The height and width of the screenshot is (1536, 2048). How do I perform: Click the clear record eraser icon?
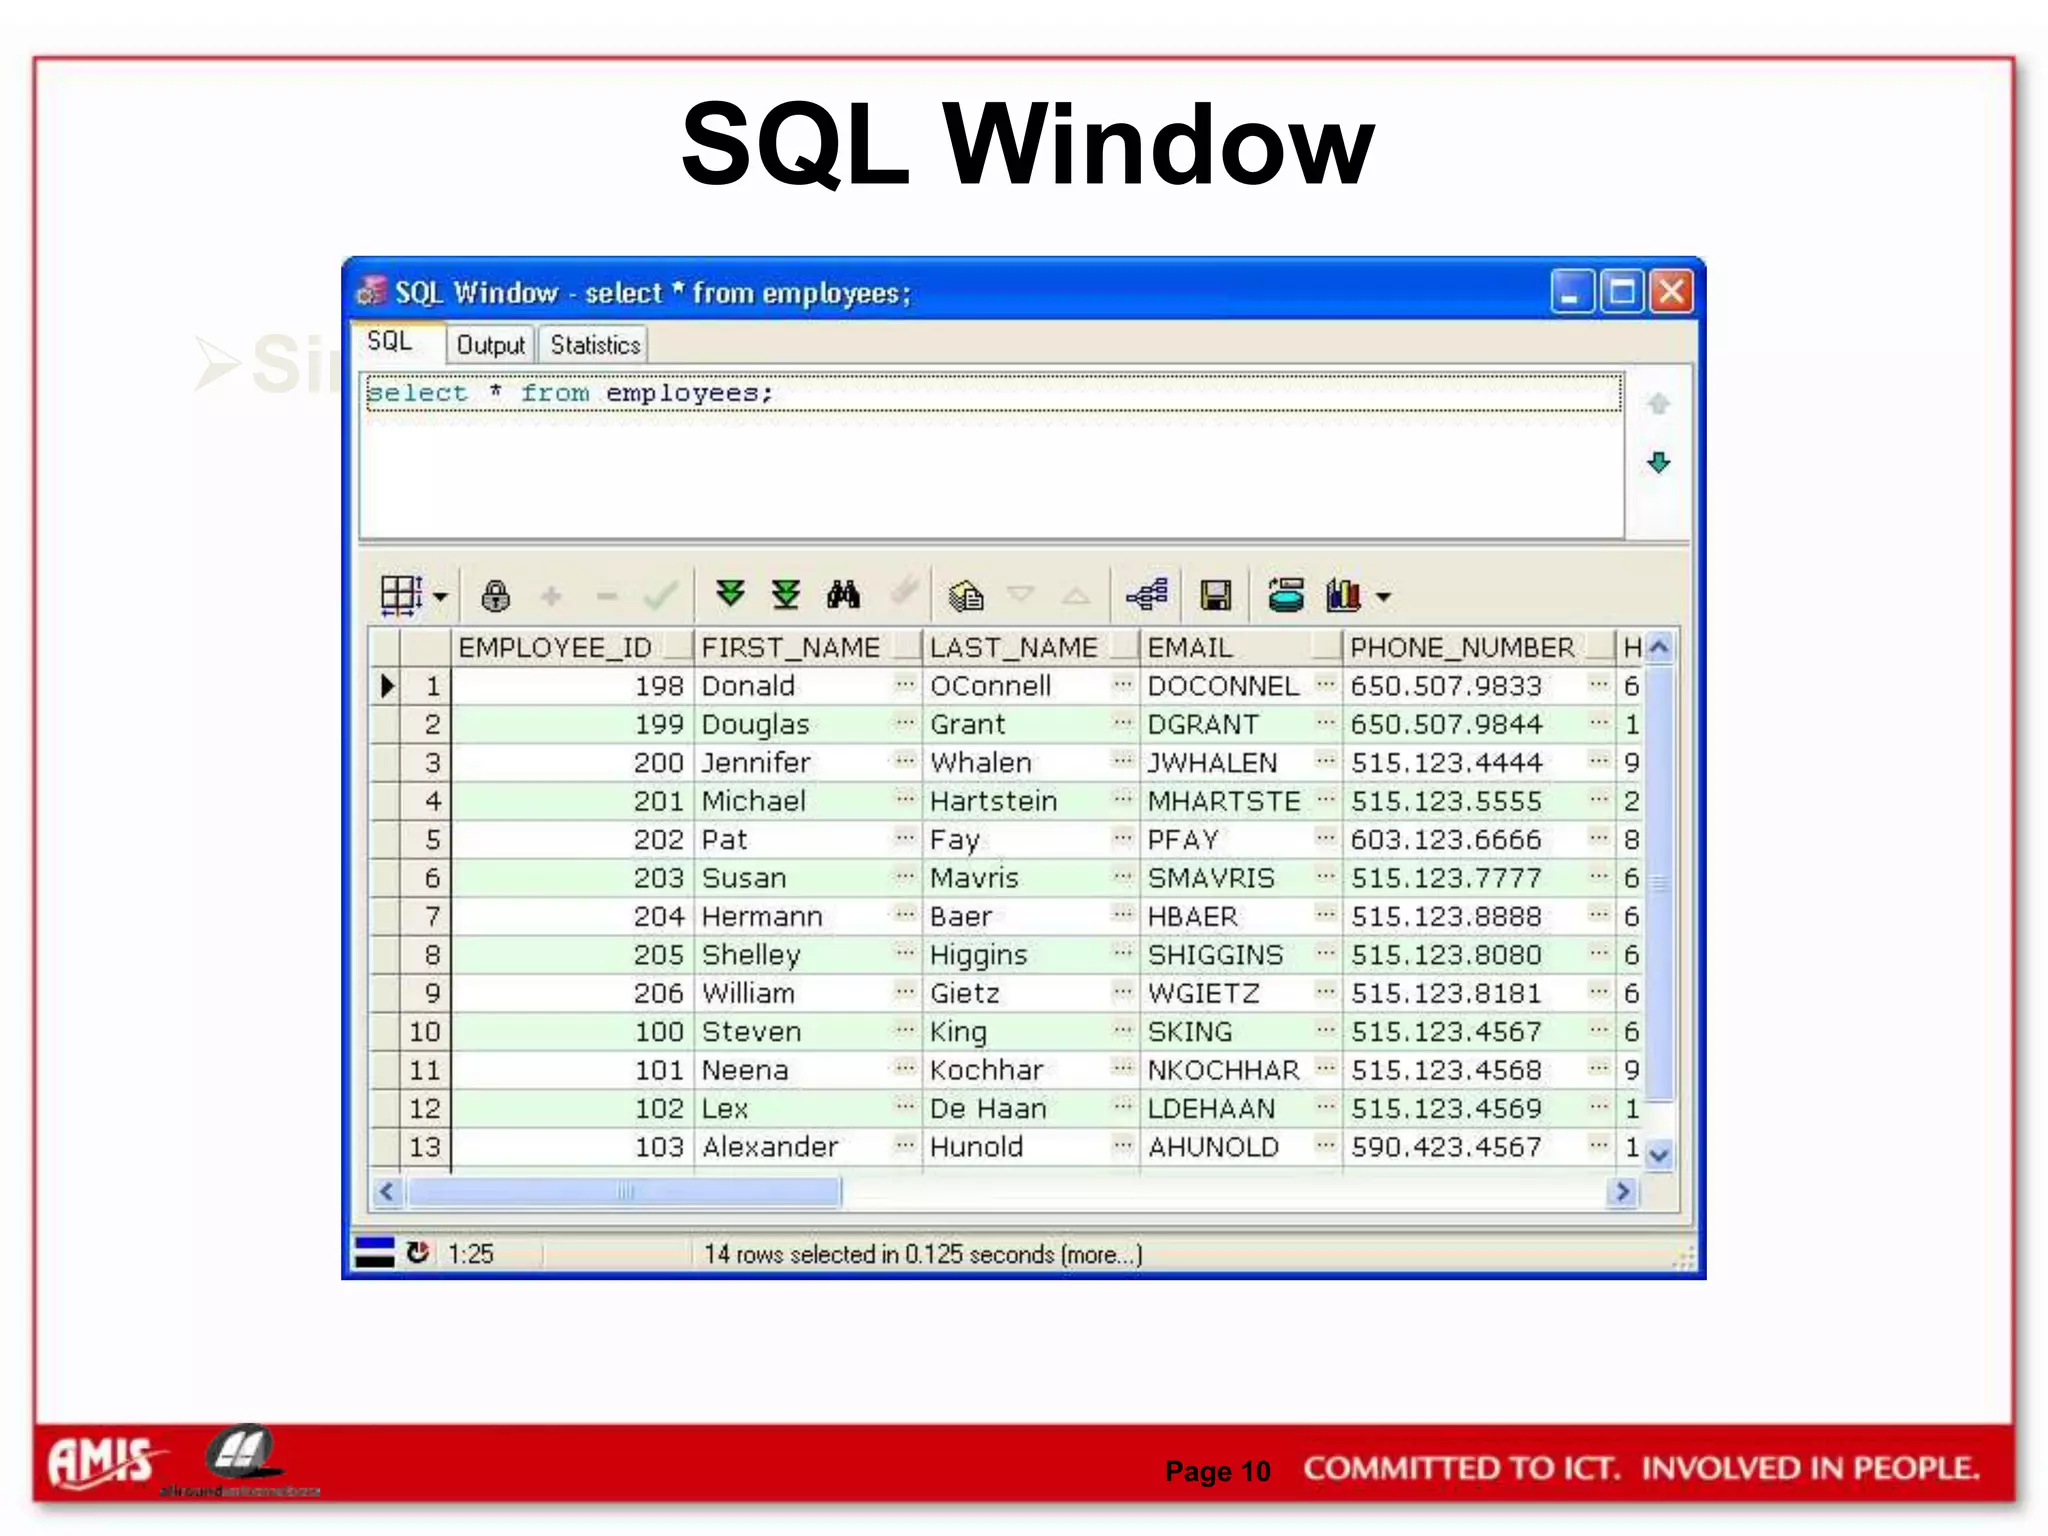click(905, 591)
